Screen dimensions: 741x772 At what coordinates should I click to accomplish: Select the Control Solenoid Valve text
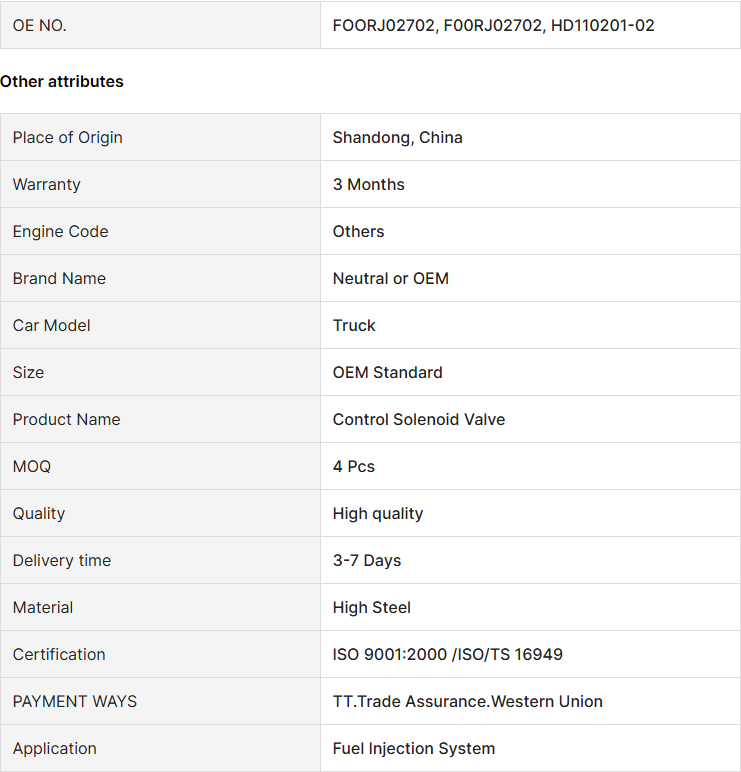[x=419, y=419]
